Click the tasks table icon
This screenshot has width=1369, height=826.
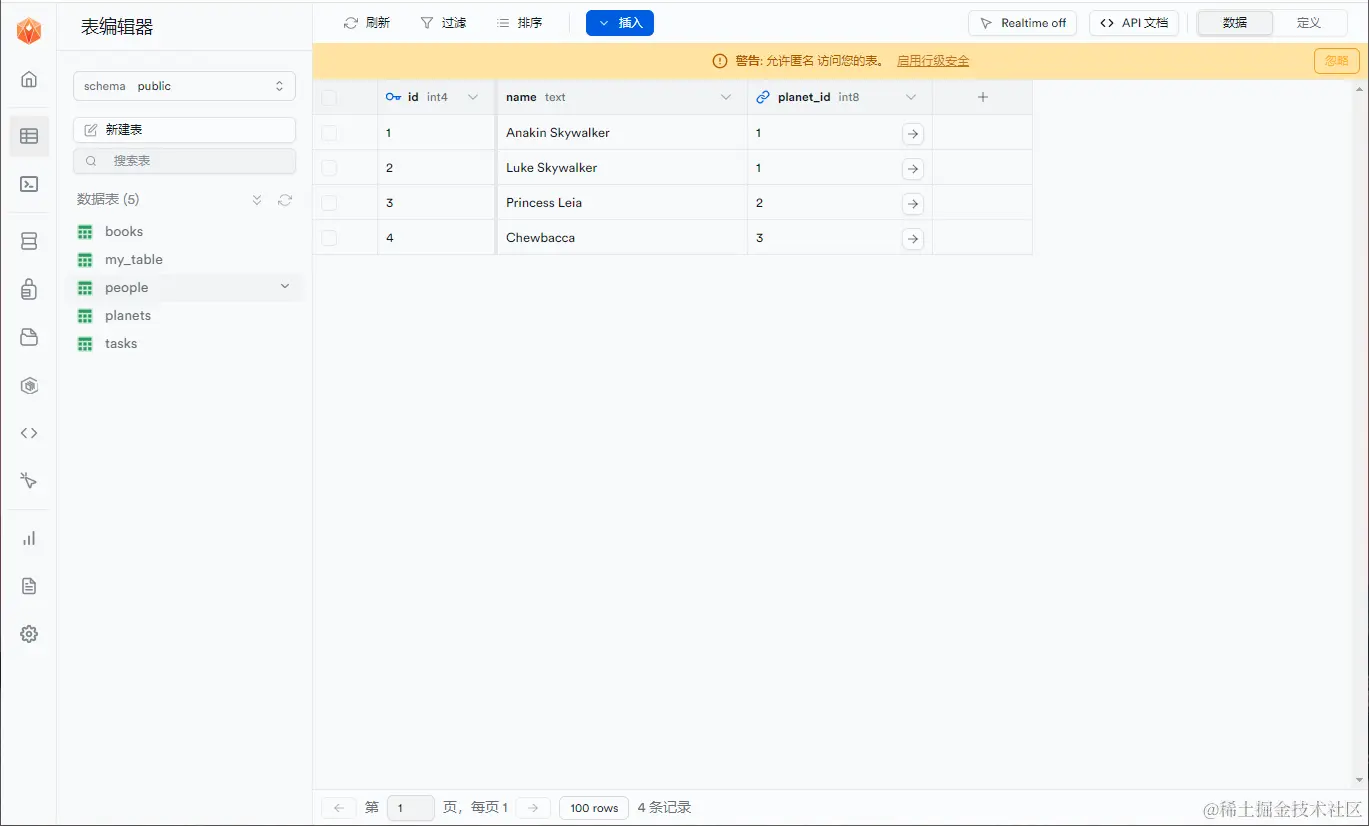(85, 344)
